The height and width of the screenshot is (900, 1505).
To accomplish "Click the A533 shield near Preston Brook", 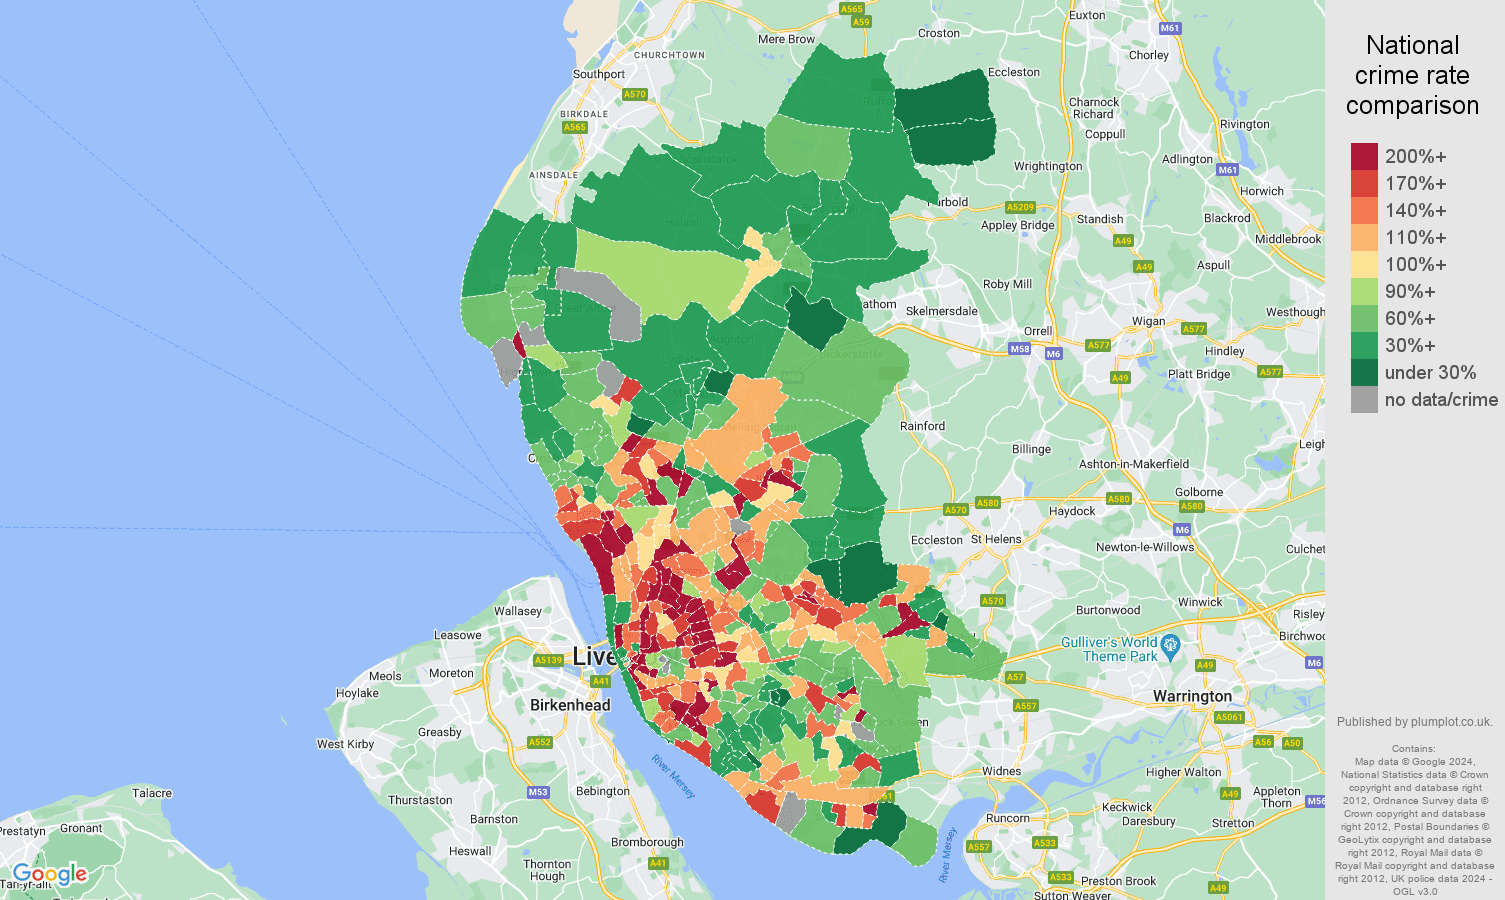I will [x=1060, y=877].
